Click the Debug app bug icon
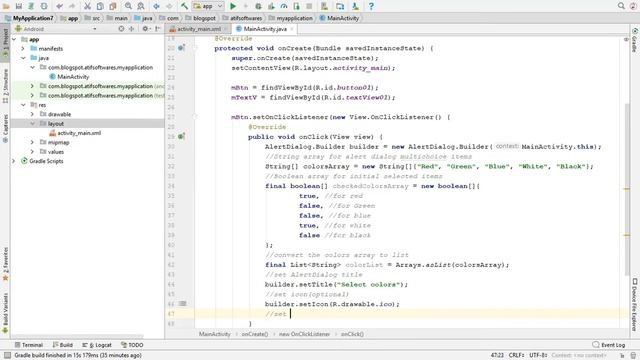The height and width of the screenshot is (360, 640). (x=258, y=6)
